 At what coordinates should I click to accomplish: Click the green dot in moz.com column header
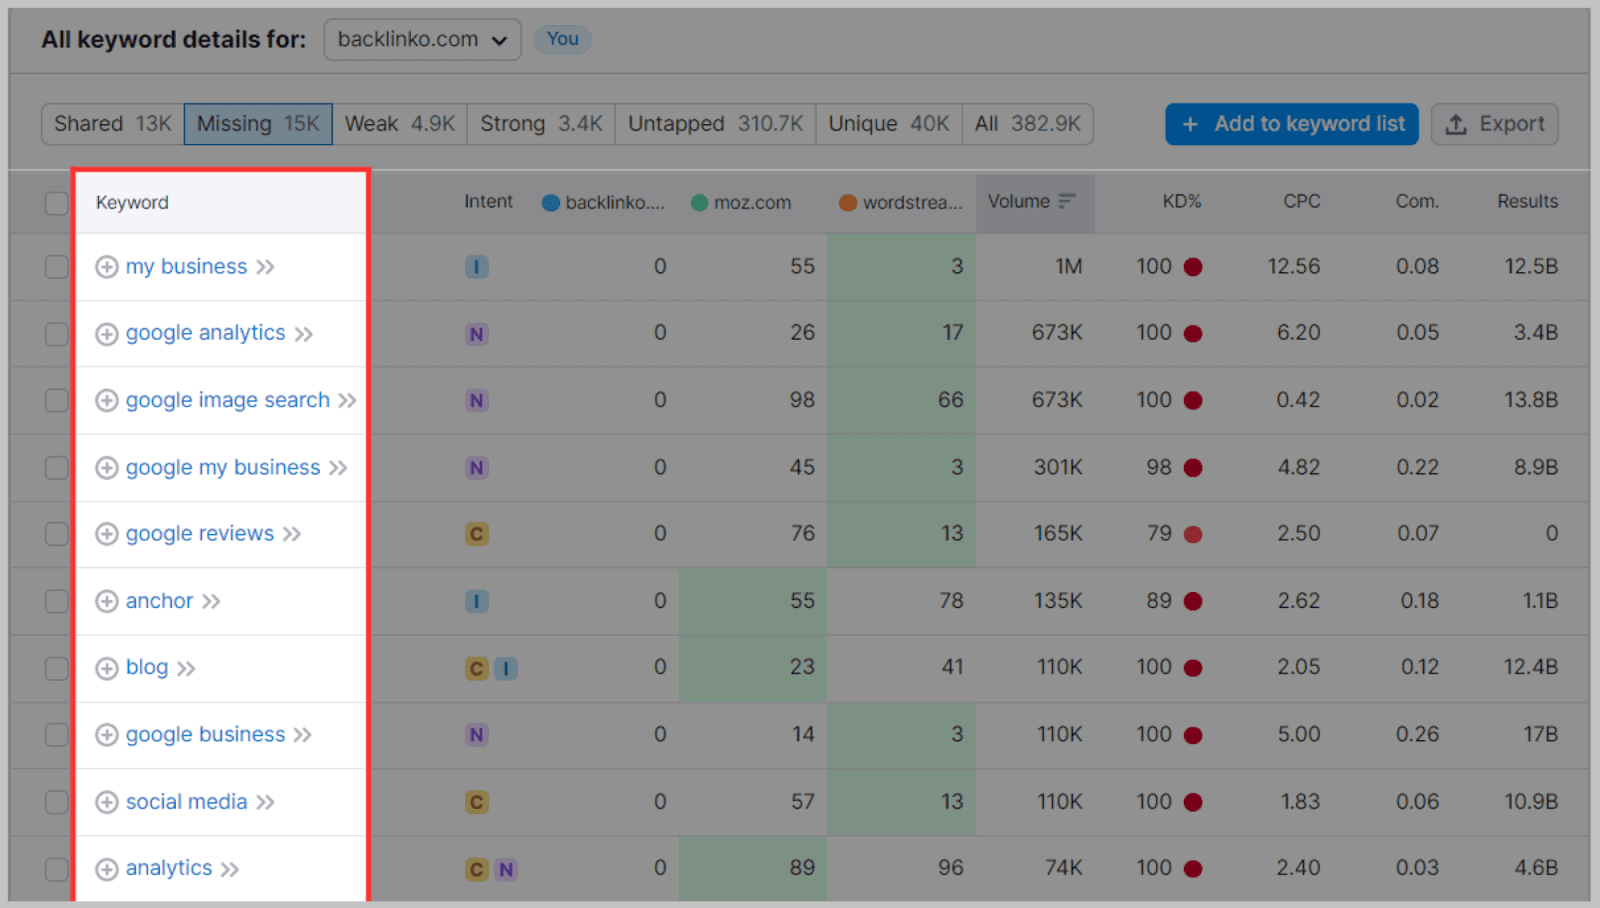click(x=700, y=203)
